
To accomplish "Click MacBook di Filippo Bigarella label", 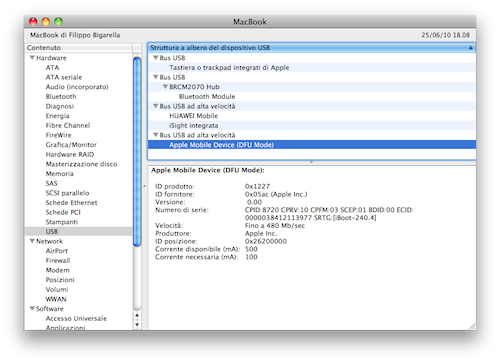I will 75,35.
